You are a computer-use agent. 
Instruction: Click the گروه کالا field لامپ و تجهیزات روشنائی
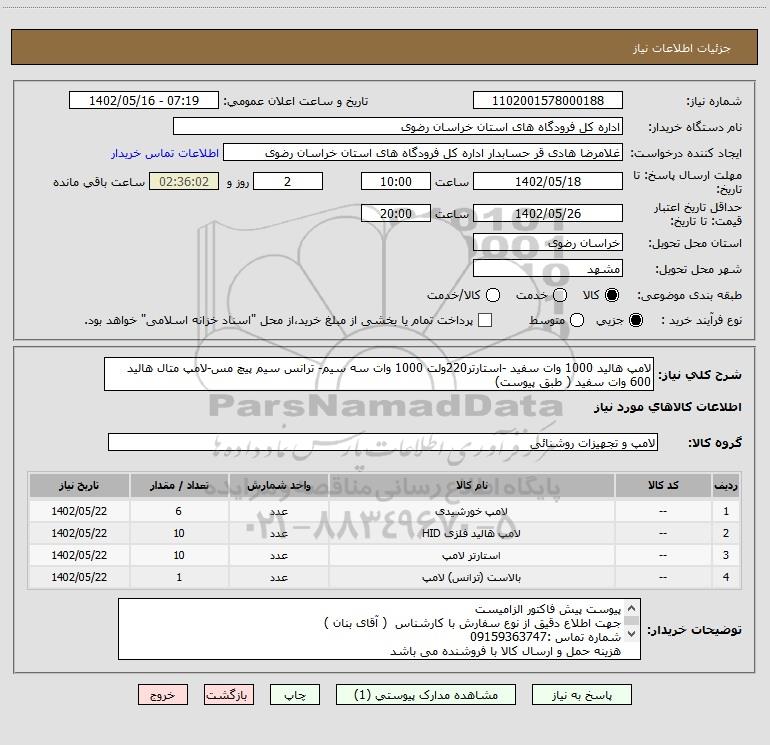pos(383,442)
